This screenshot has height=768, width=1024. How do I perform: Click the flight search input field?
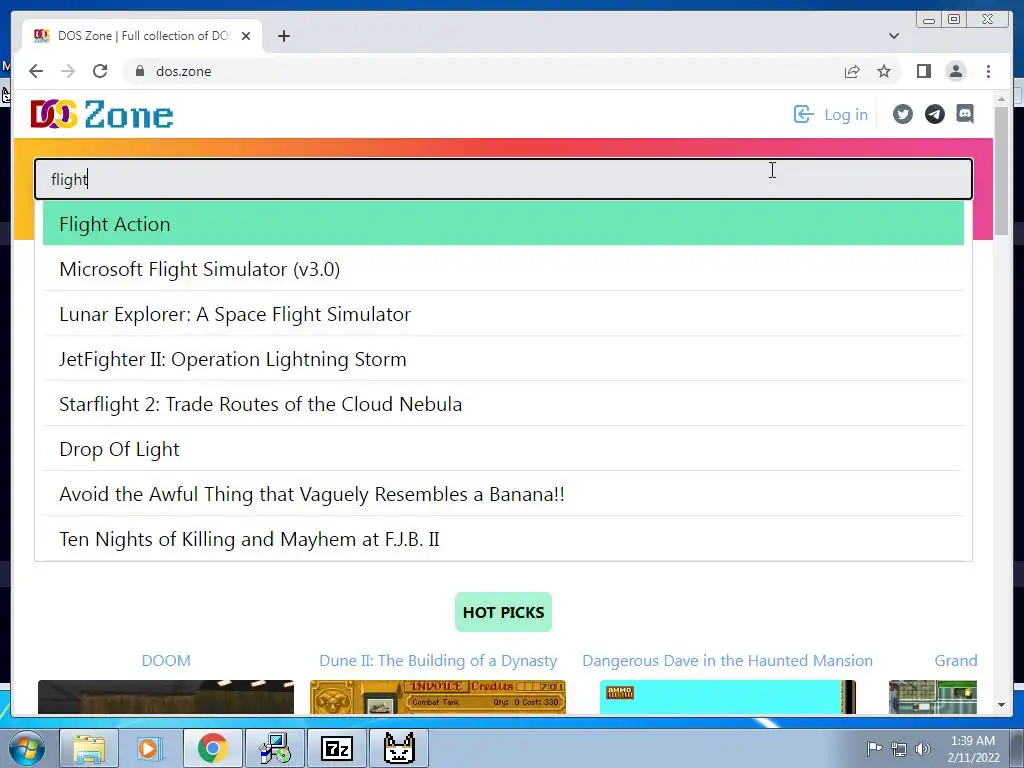(503, 179)
